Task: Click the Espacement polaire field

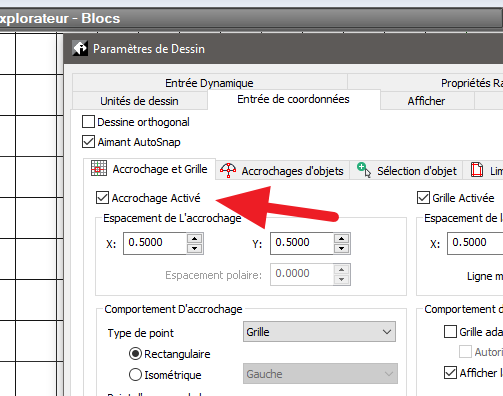Action: pos(302,274)
